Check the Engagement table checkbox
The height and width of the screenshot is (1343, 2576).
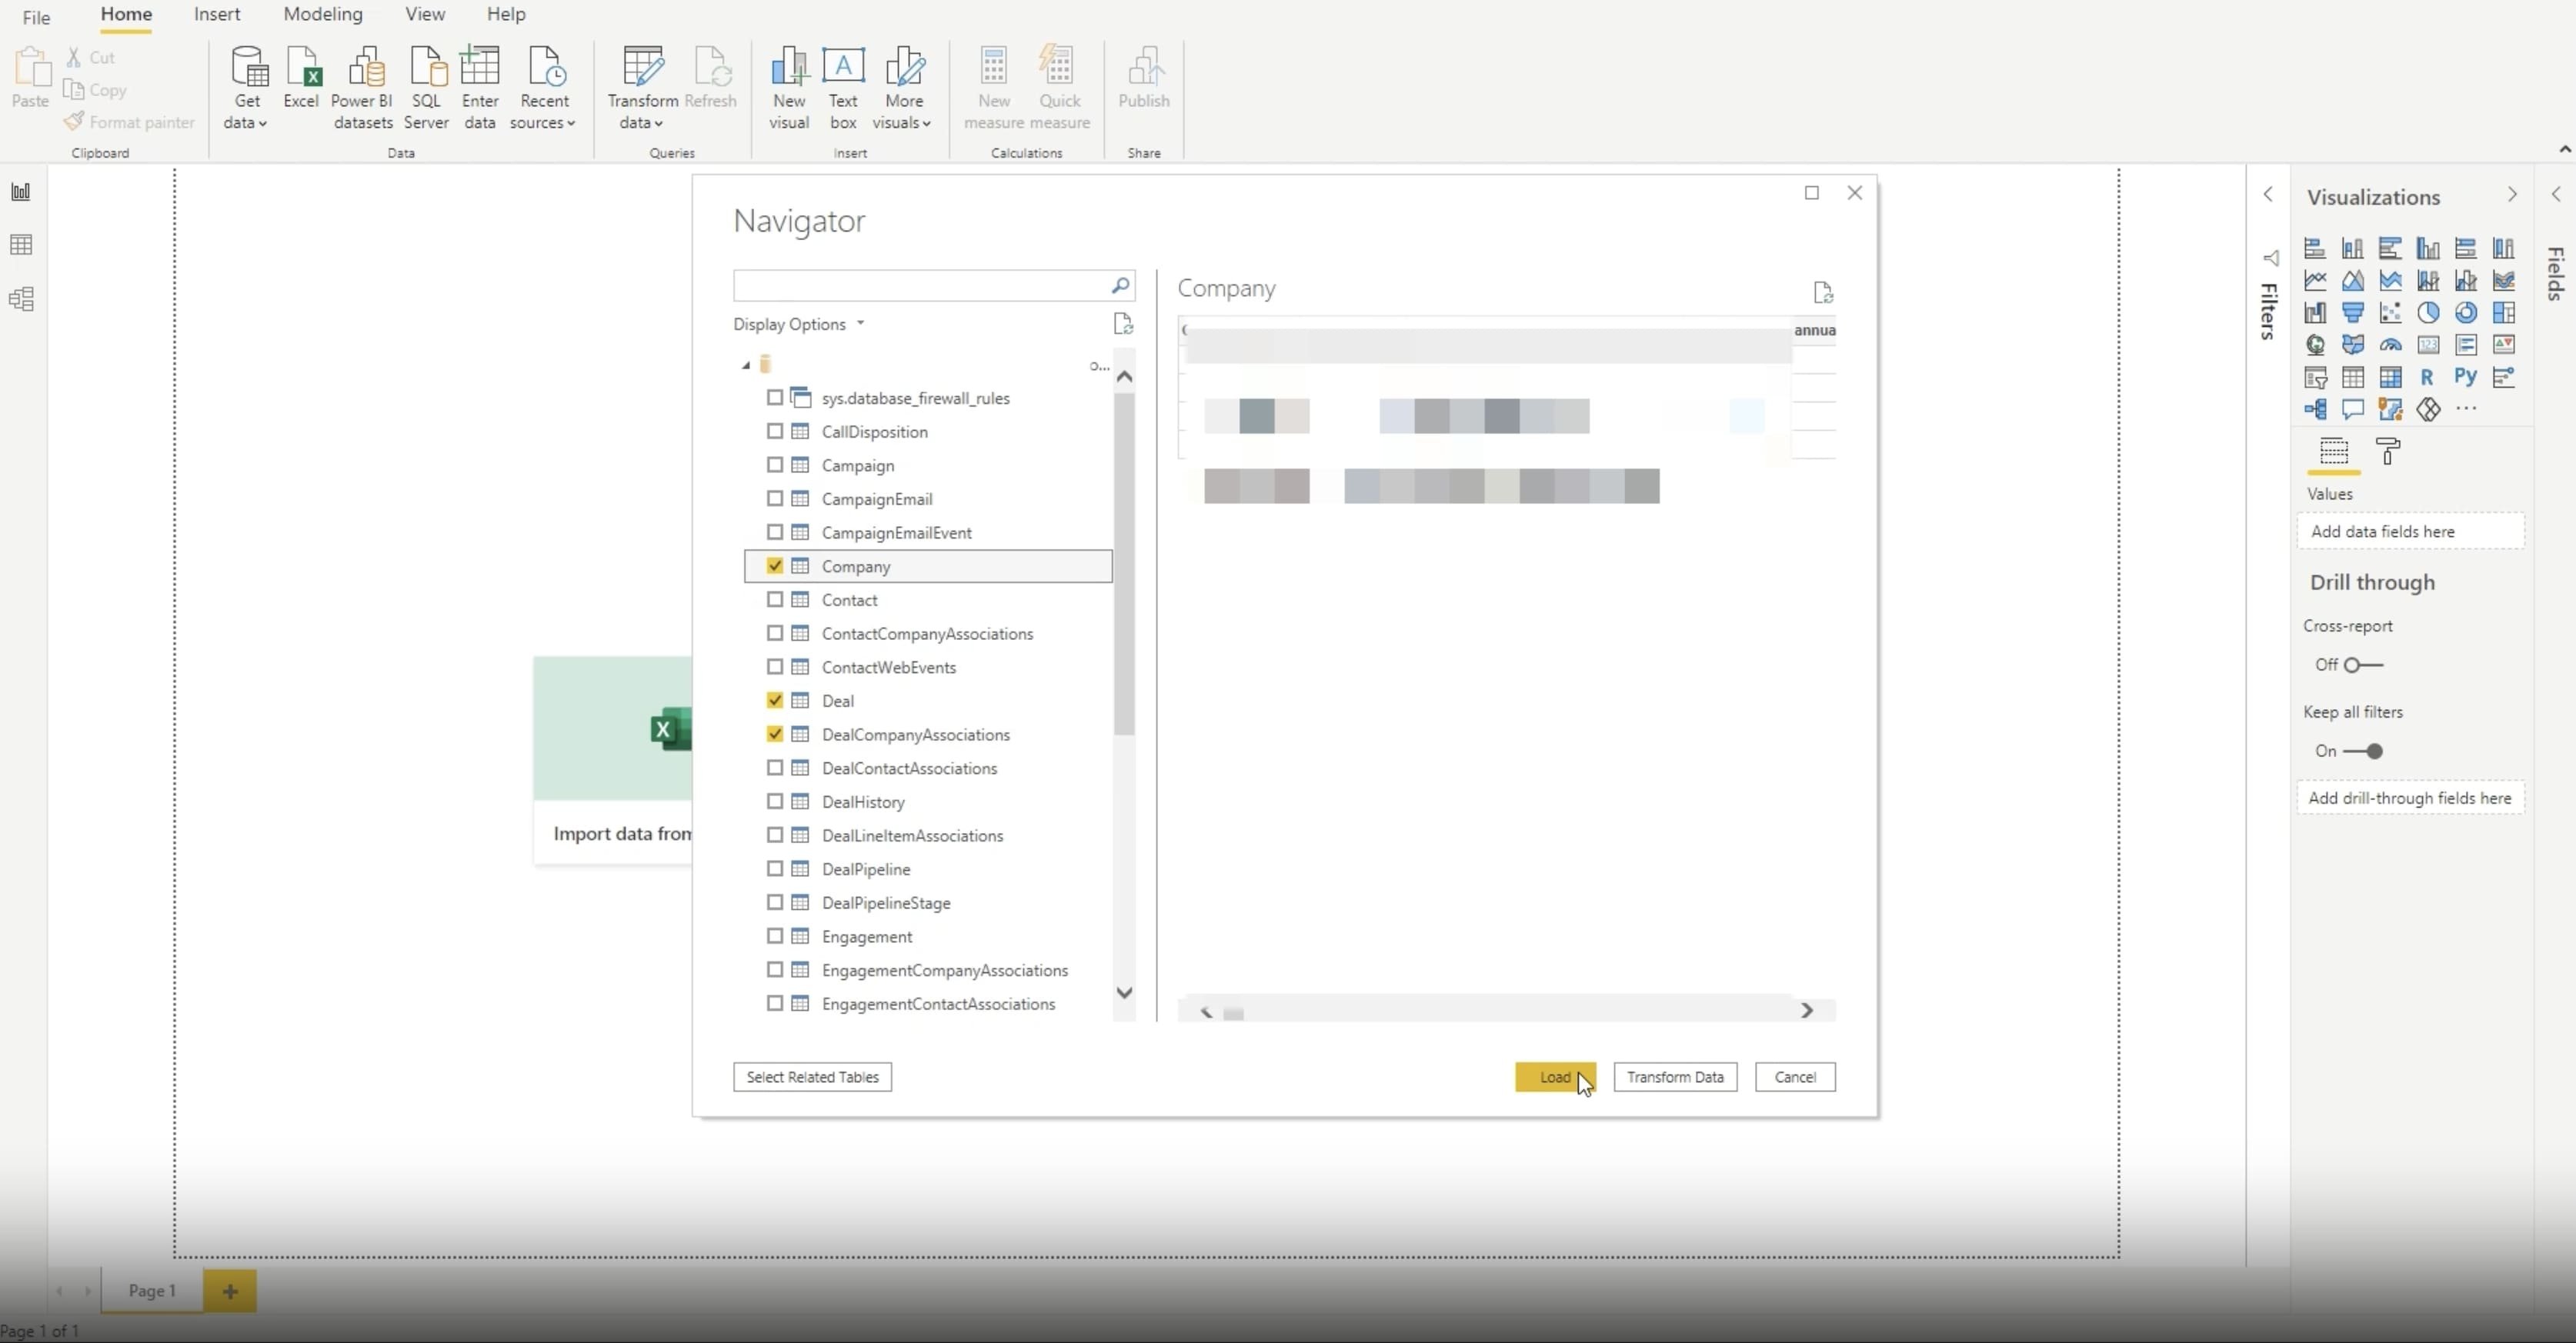click(775, 936)
